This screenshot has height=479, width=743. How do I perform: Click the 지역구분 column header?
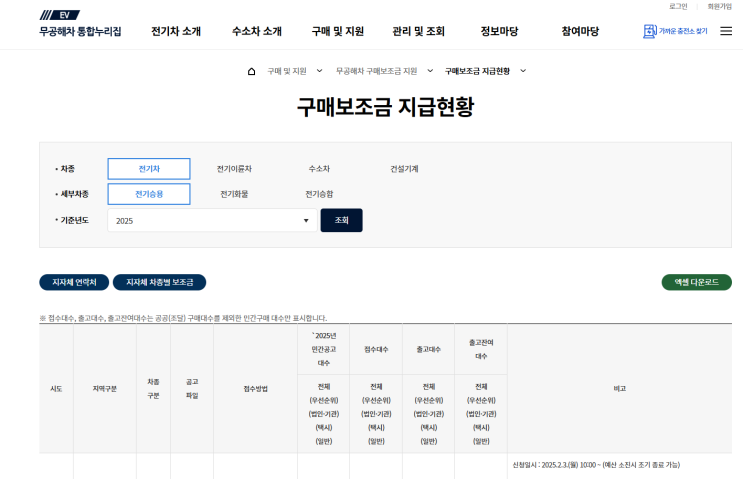click(x=105, y=389)
